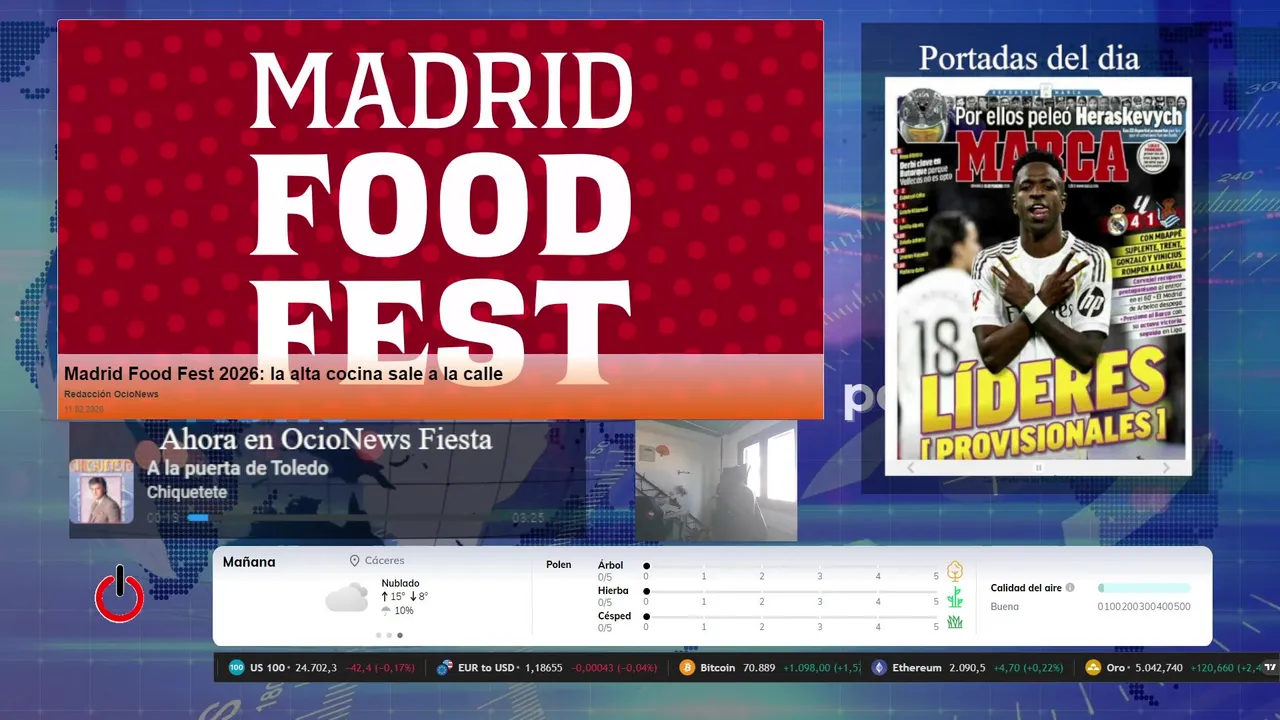The height and width of the screenshot is (720, 1280).
Task: Select the second weather carousel dot
Action: 389,635
